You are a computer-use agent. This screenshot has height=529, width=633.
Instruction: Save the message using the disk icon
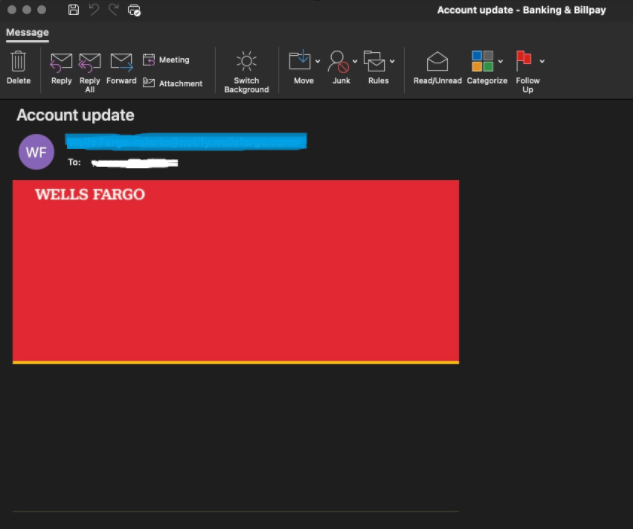[73, 10]
